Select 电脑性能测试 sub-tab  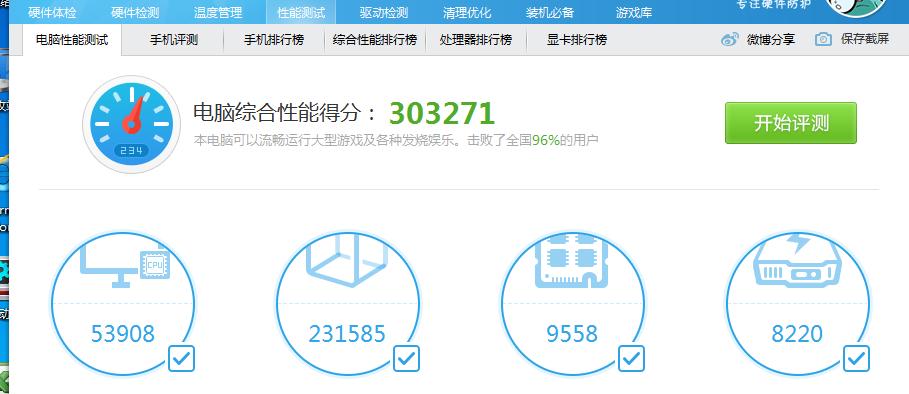(x=72, y=40)
